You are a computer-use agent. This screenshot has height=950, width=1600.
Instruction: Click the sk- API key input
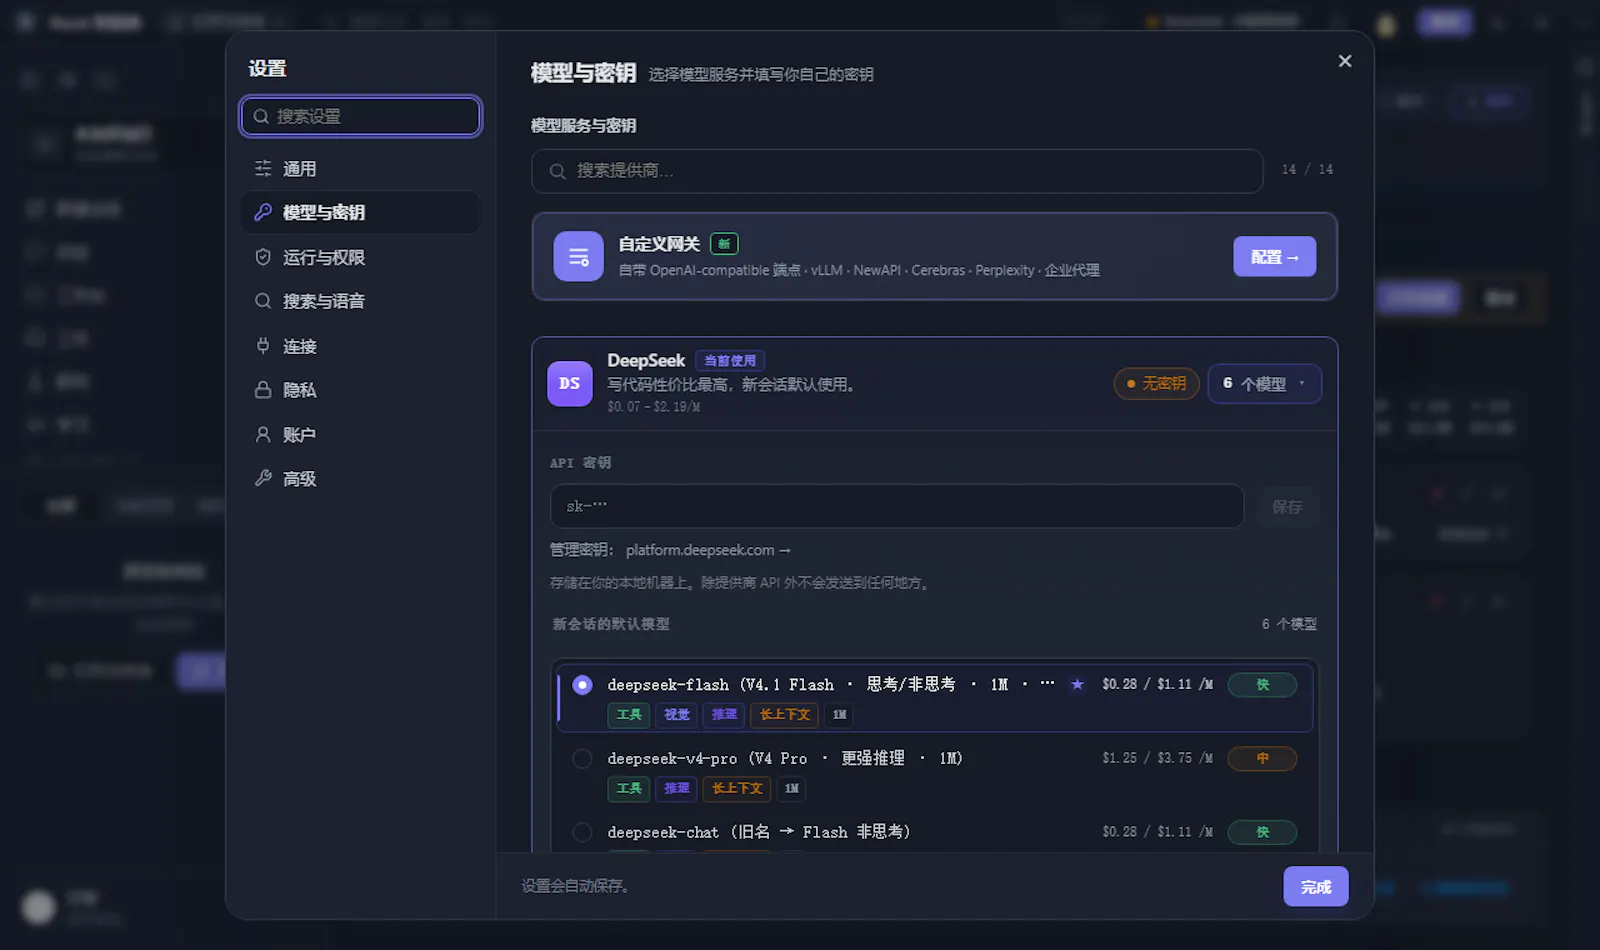(897, 507)
